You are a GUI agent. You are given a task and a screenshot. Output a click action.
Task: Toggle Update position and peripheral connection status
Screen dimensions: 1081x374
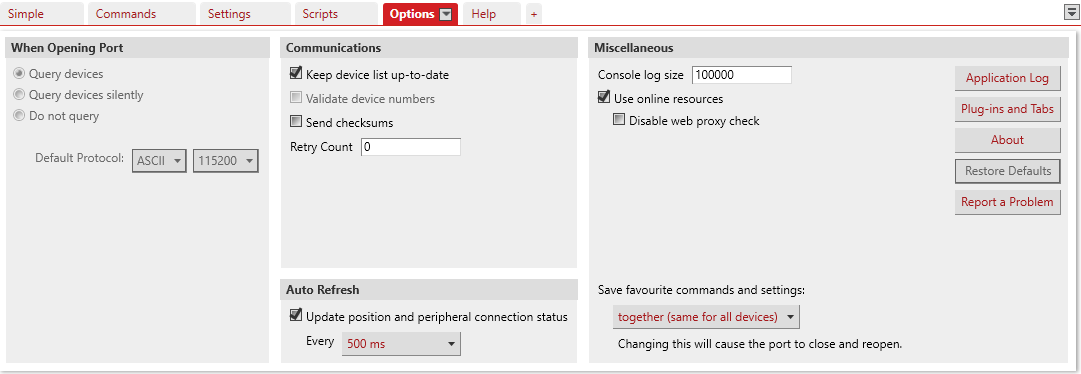pos(296,316)
